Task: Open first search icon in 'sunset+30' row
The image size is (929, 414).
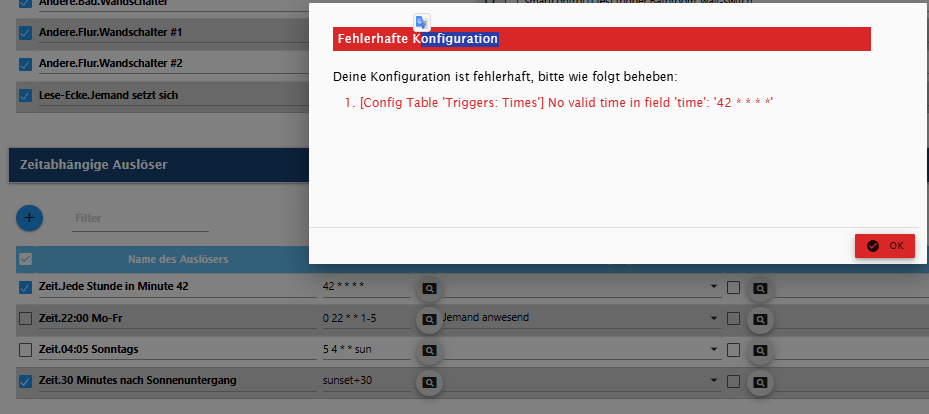Action: (x=430, y=382)
